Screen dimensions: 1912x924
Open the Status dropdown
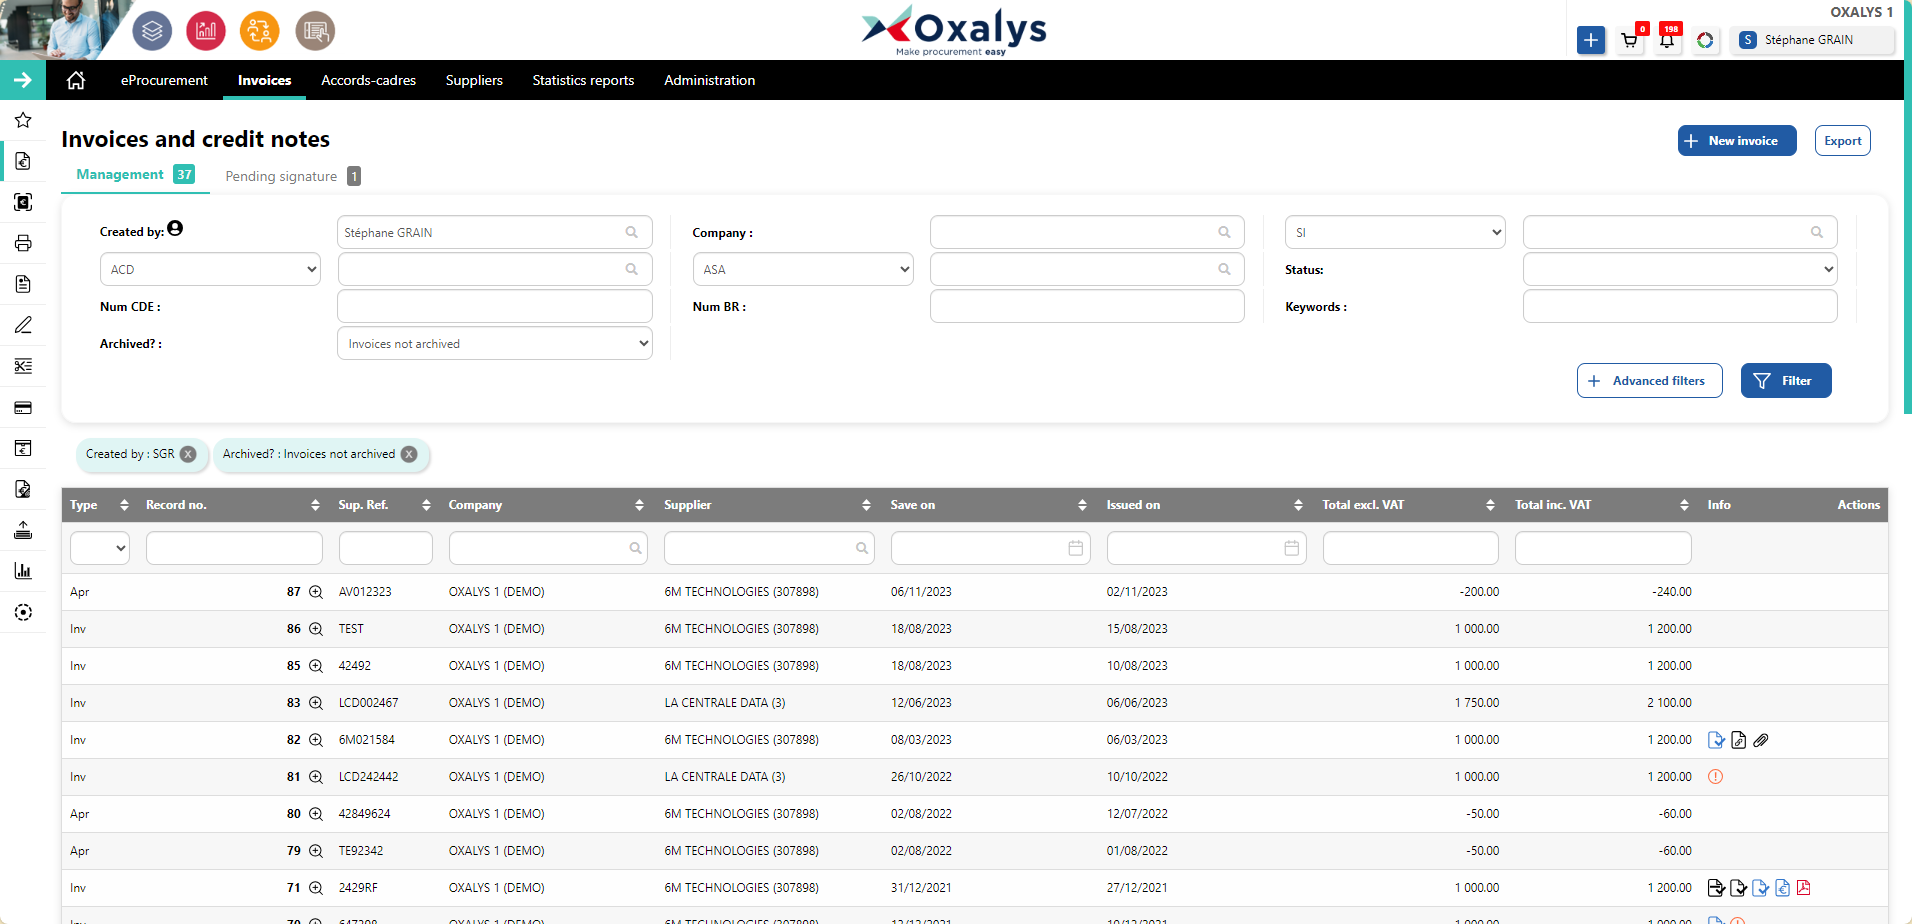(1680, 269)
